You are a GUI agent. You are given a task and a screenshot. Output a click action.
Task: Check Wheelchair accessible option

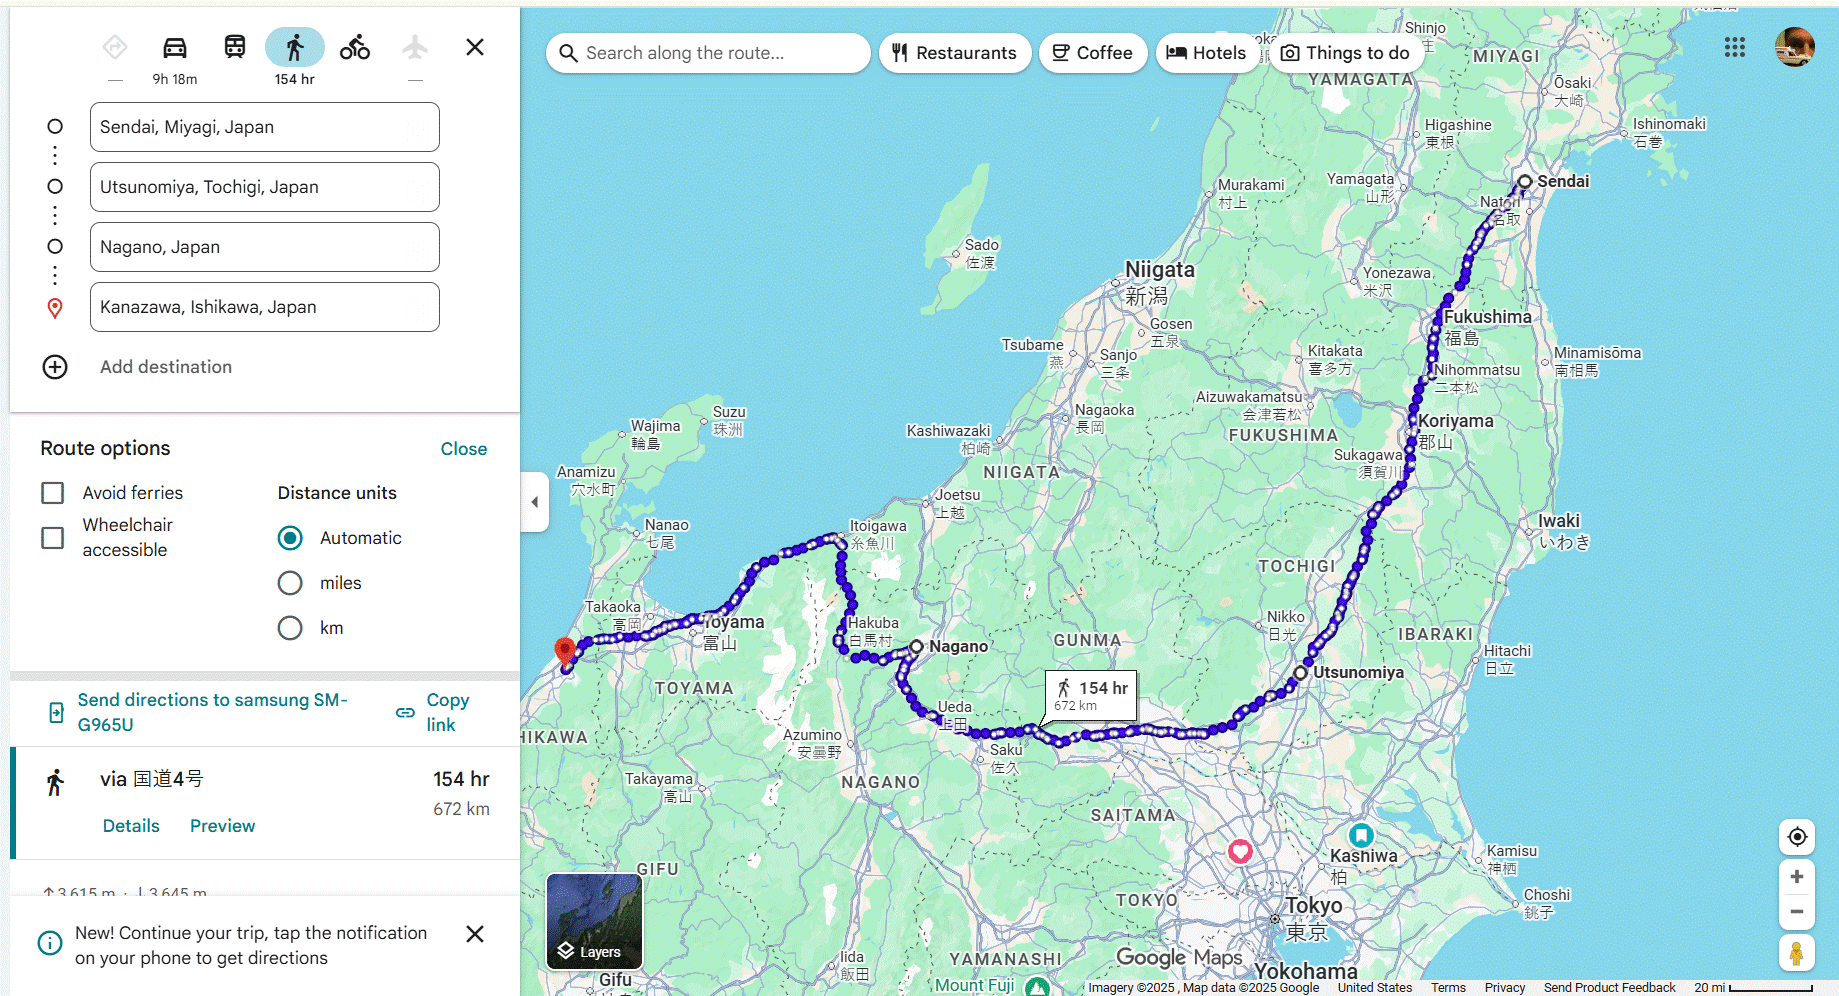click(53, 538)
